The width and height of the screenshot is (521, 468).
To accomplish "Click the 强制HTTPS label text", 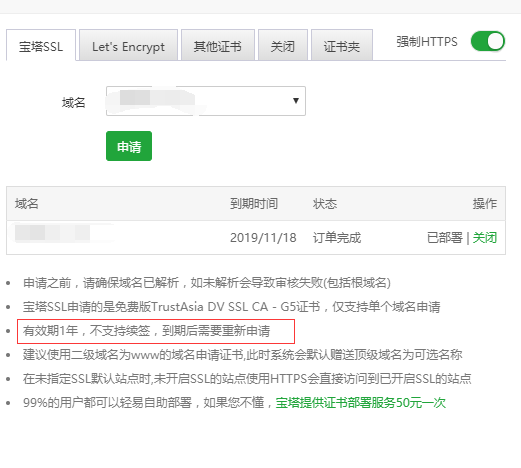I will coord(427,42).
